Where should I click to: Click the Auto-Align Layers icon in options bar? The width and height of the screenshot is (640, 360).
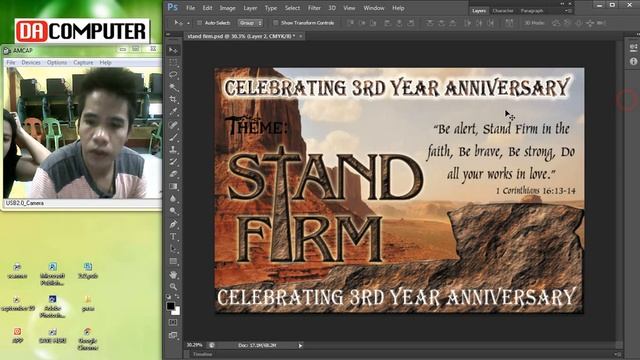(x=509, y=23)
